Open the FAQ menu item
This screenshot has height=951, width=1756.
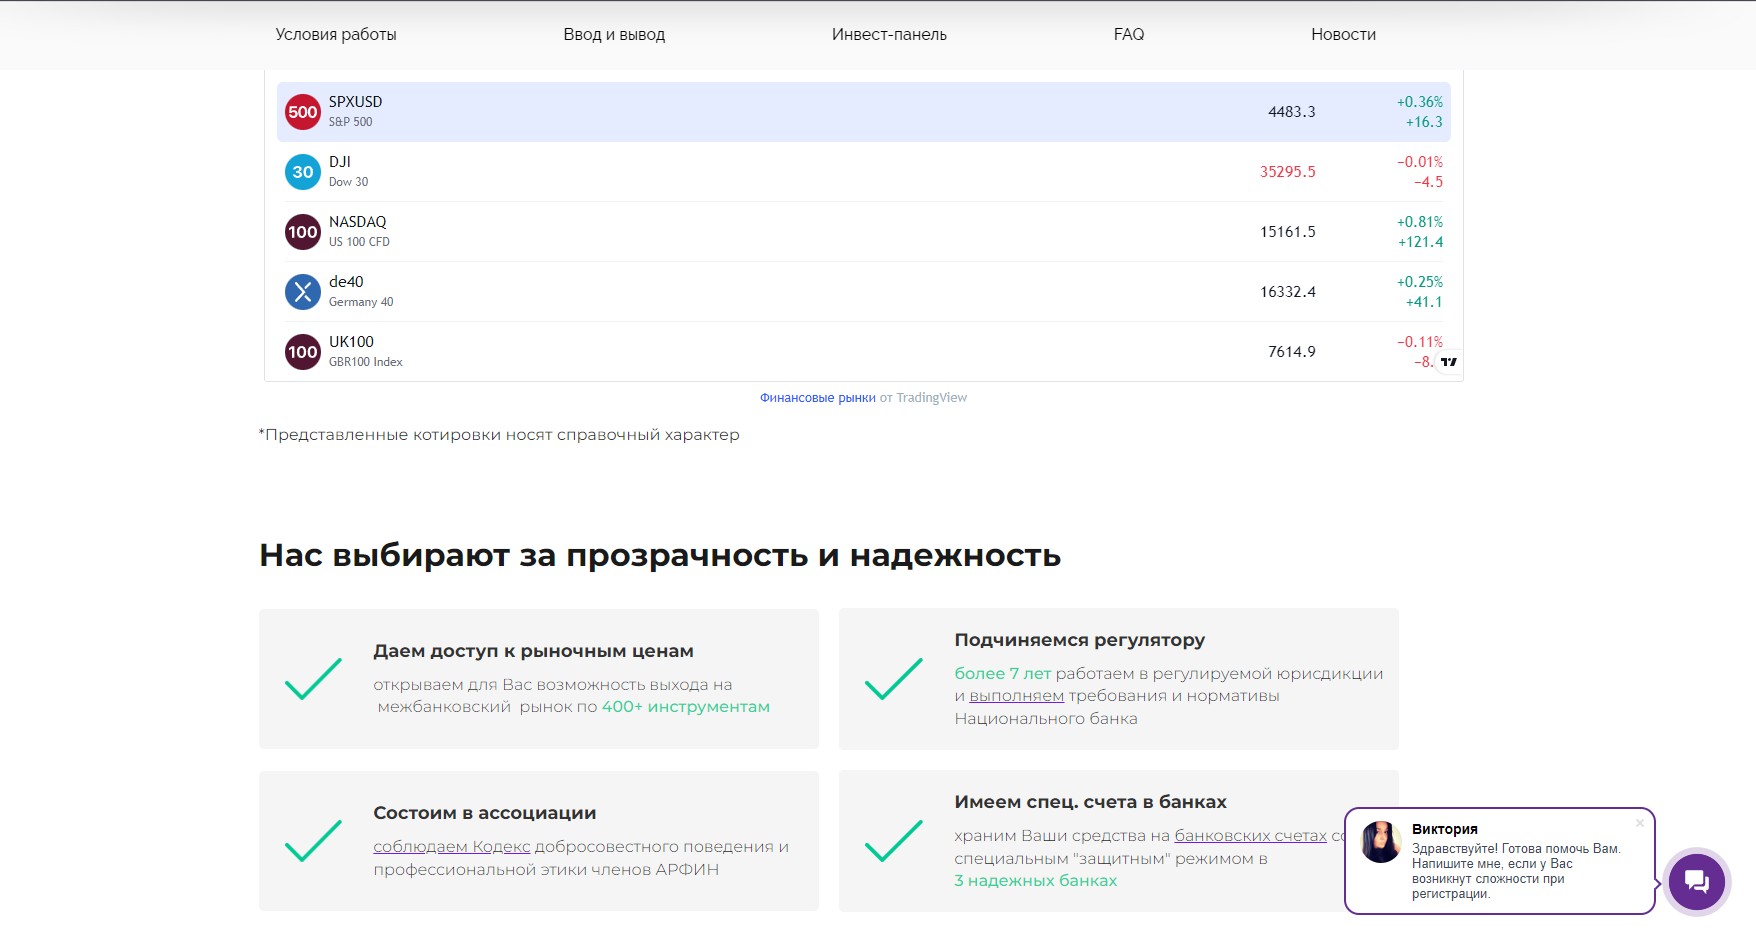point(1129,34)
